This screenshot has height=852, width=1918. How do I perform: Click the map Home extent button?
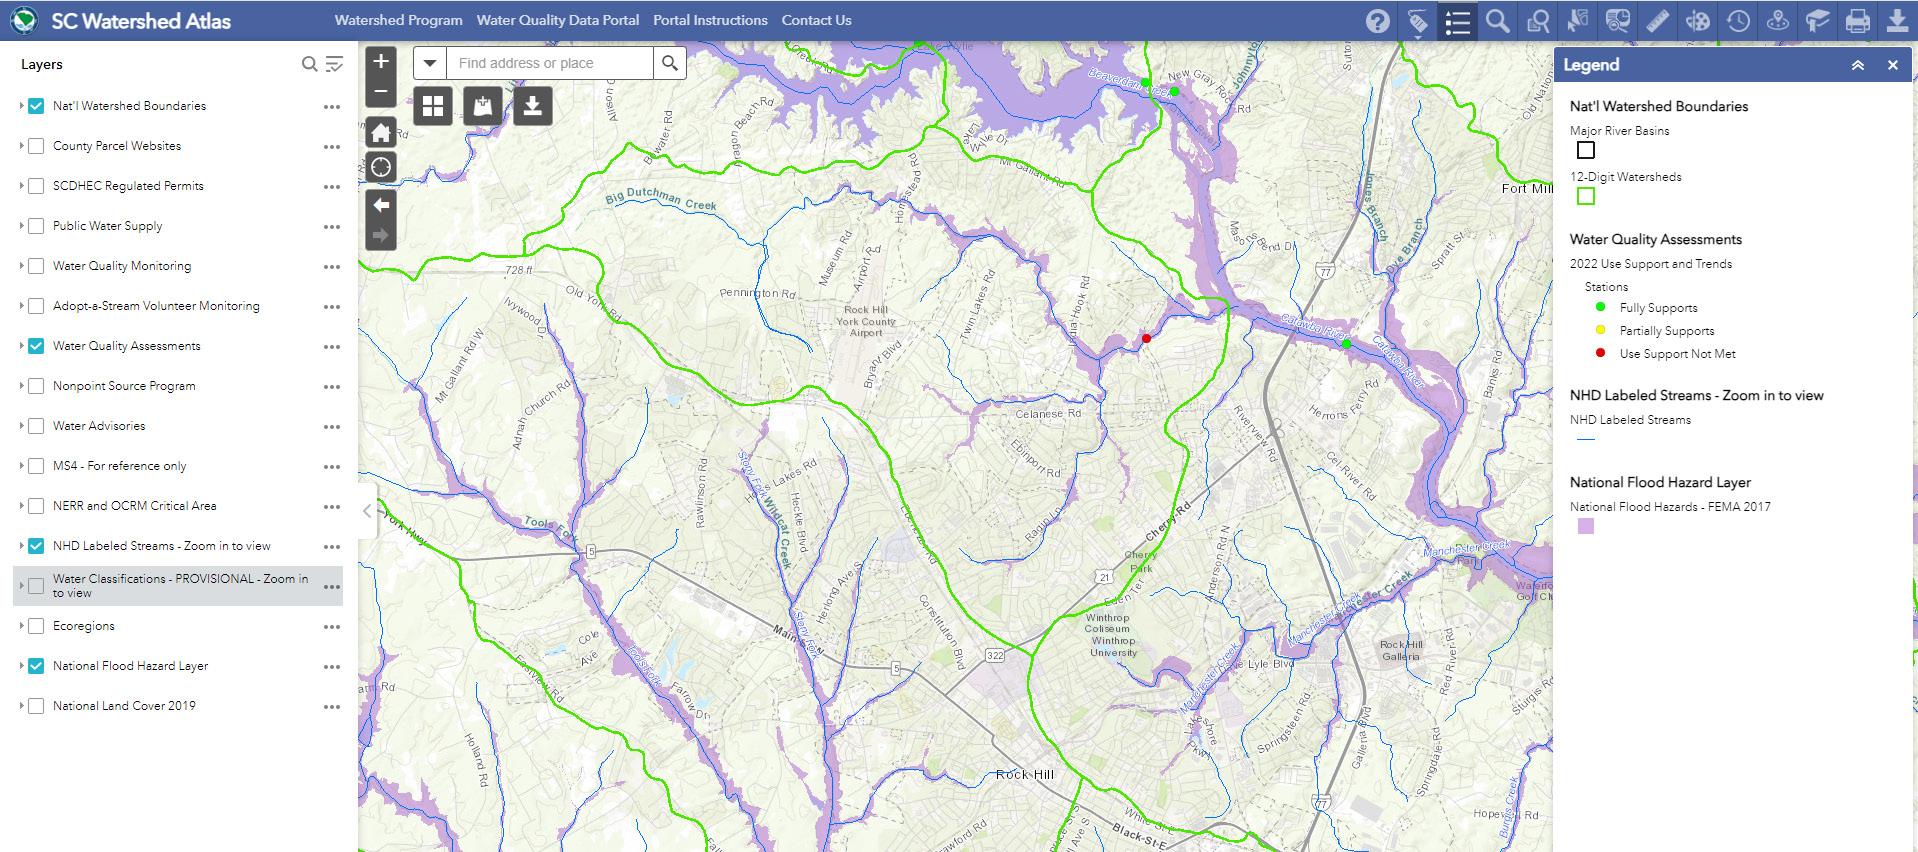381,132
